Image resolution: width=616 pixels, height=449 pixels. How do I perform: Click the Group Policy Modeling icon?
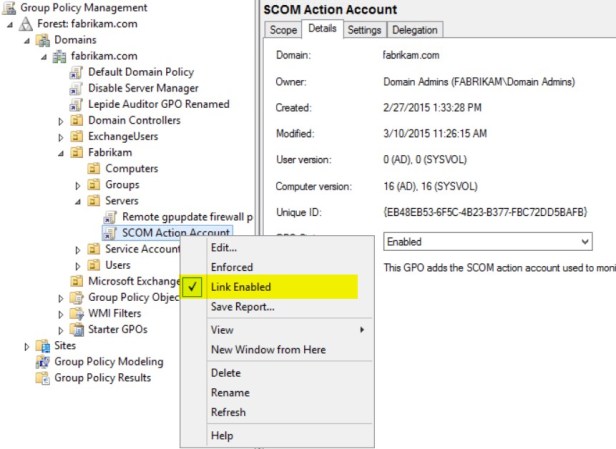pos(42,362)
